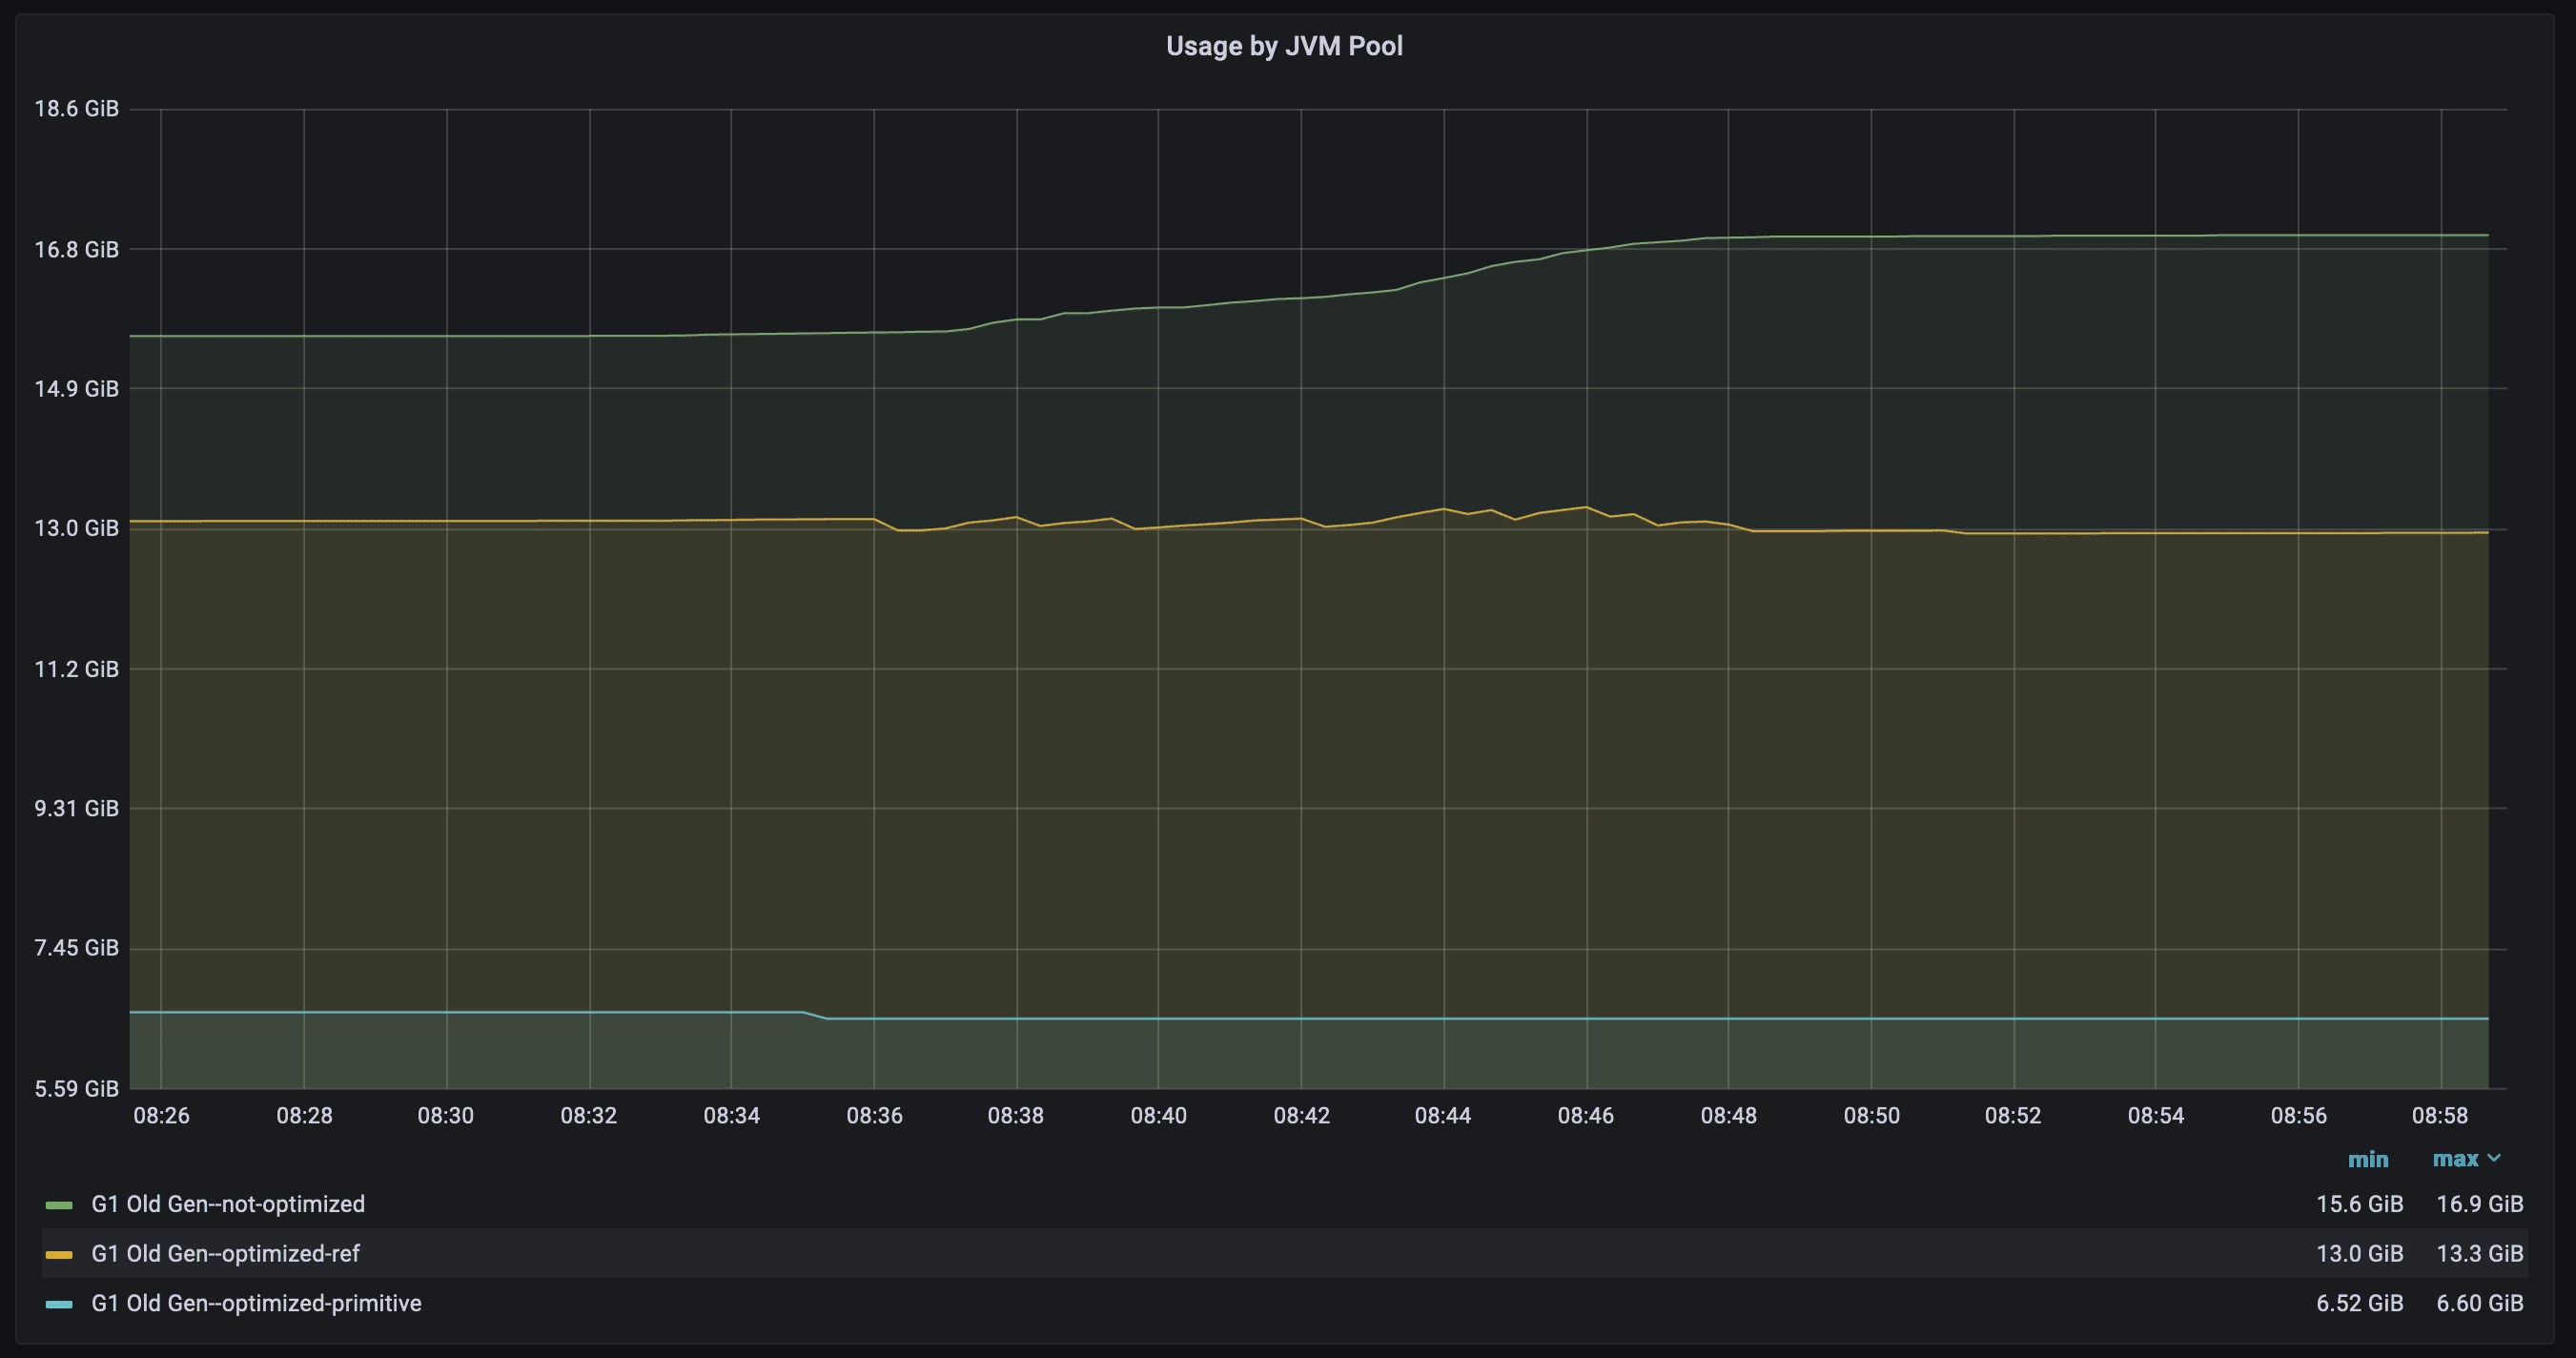Click the 15.6 GiB min value for not-optimized
Image resolution: width=2576 pixels, height=1358 pixels.
pyautogui.click(x=2359, y=1204)
